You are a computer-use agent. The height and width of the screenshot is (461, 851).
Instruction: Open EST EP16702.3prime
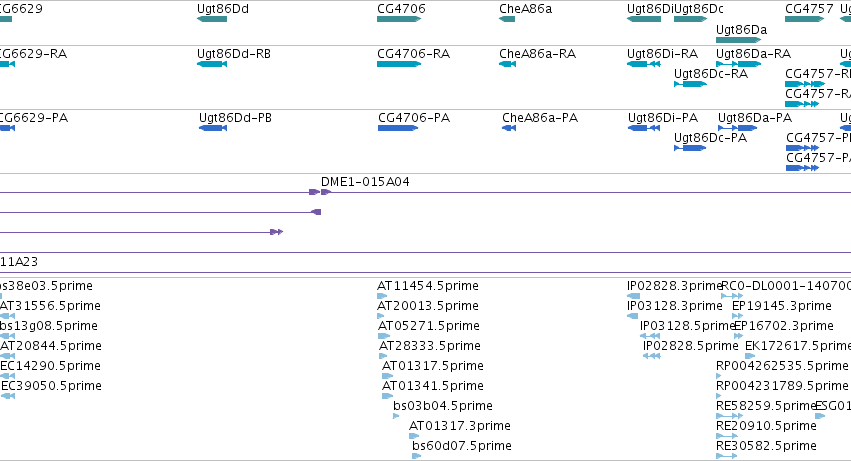click(784, 326)
